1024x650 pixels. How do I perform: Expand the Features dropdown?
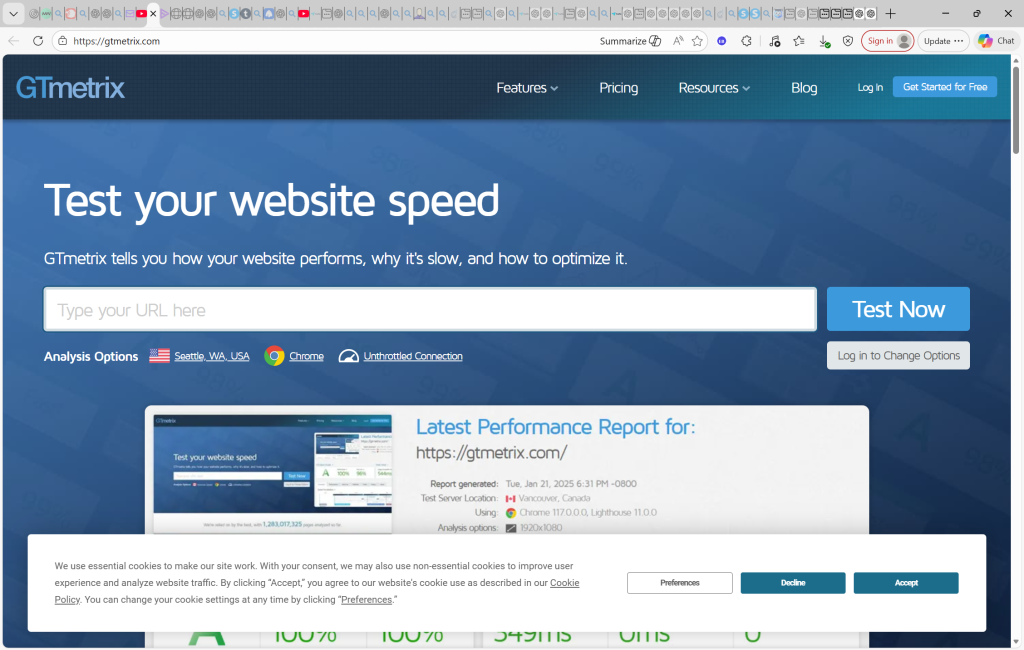[x=527, y=88]
